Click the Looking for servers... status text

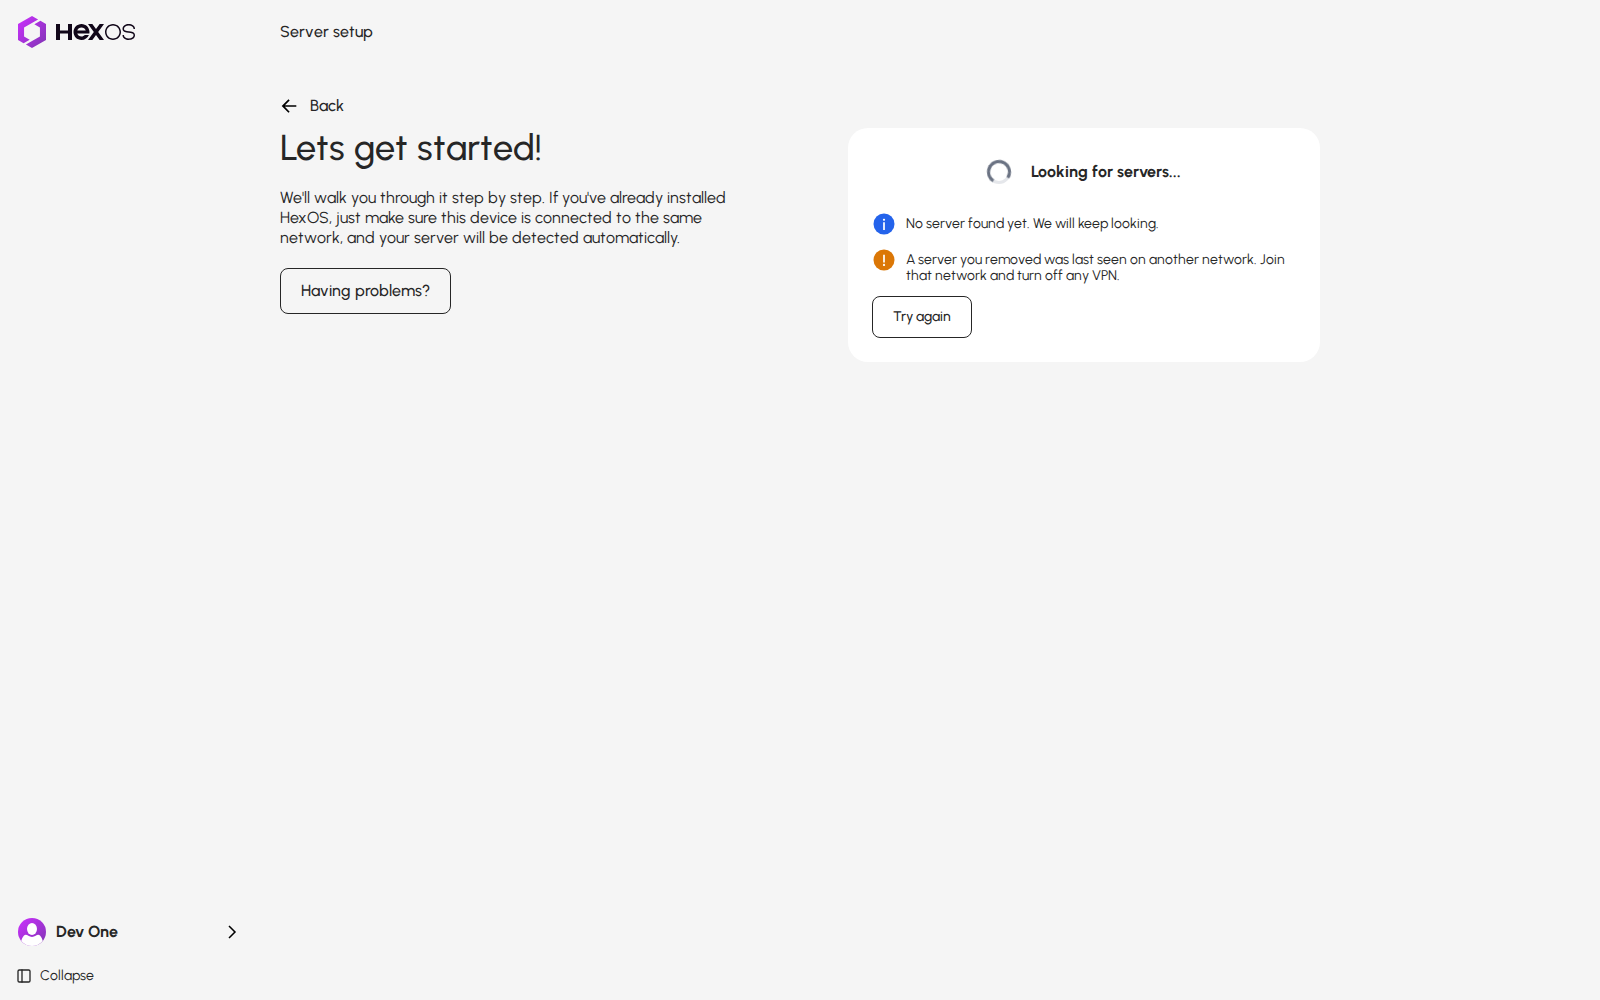pos(1105,172)
